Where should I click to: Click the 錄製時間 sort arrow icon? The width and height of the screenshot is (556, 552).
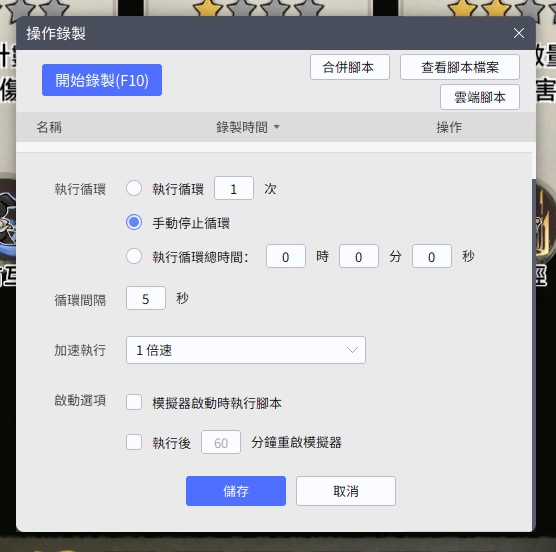click(x=277, y=127)
